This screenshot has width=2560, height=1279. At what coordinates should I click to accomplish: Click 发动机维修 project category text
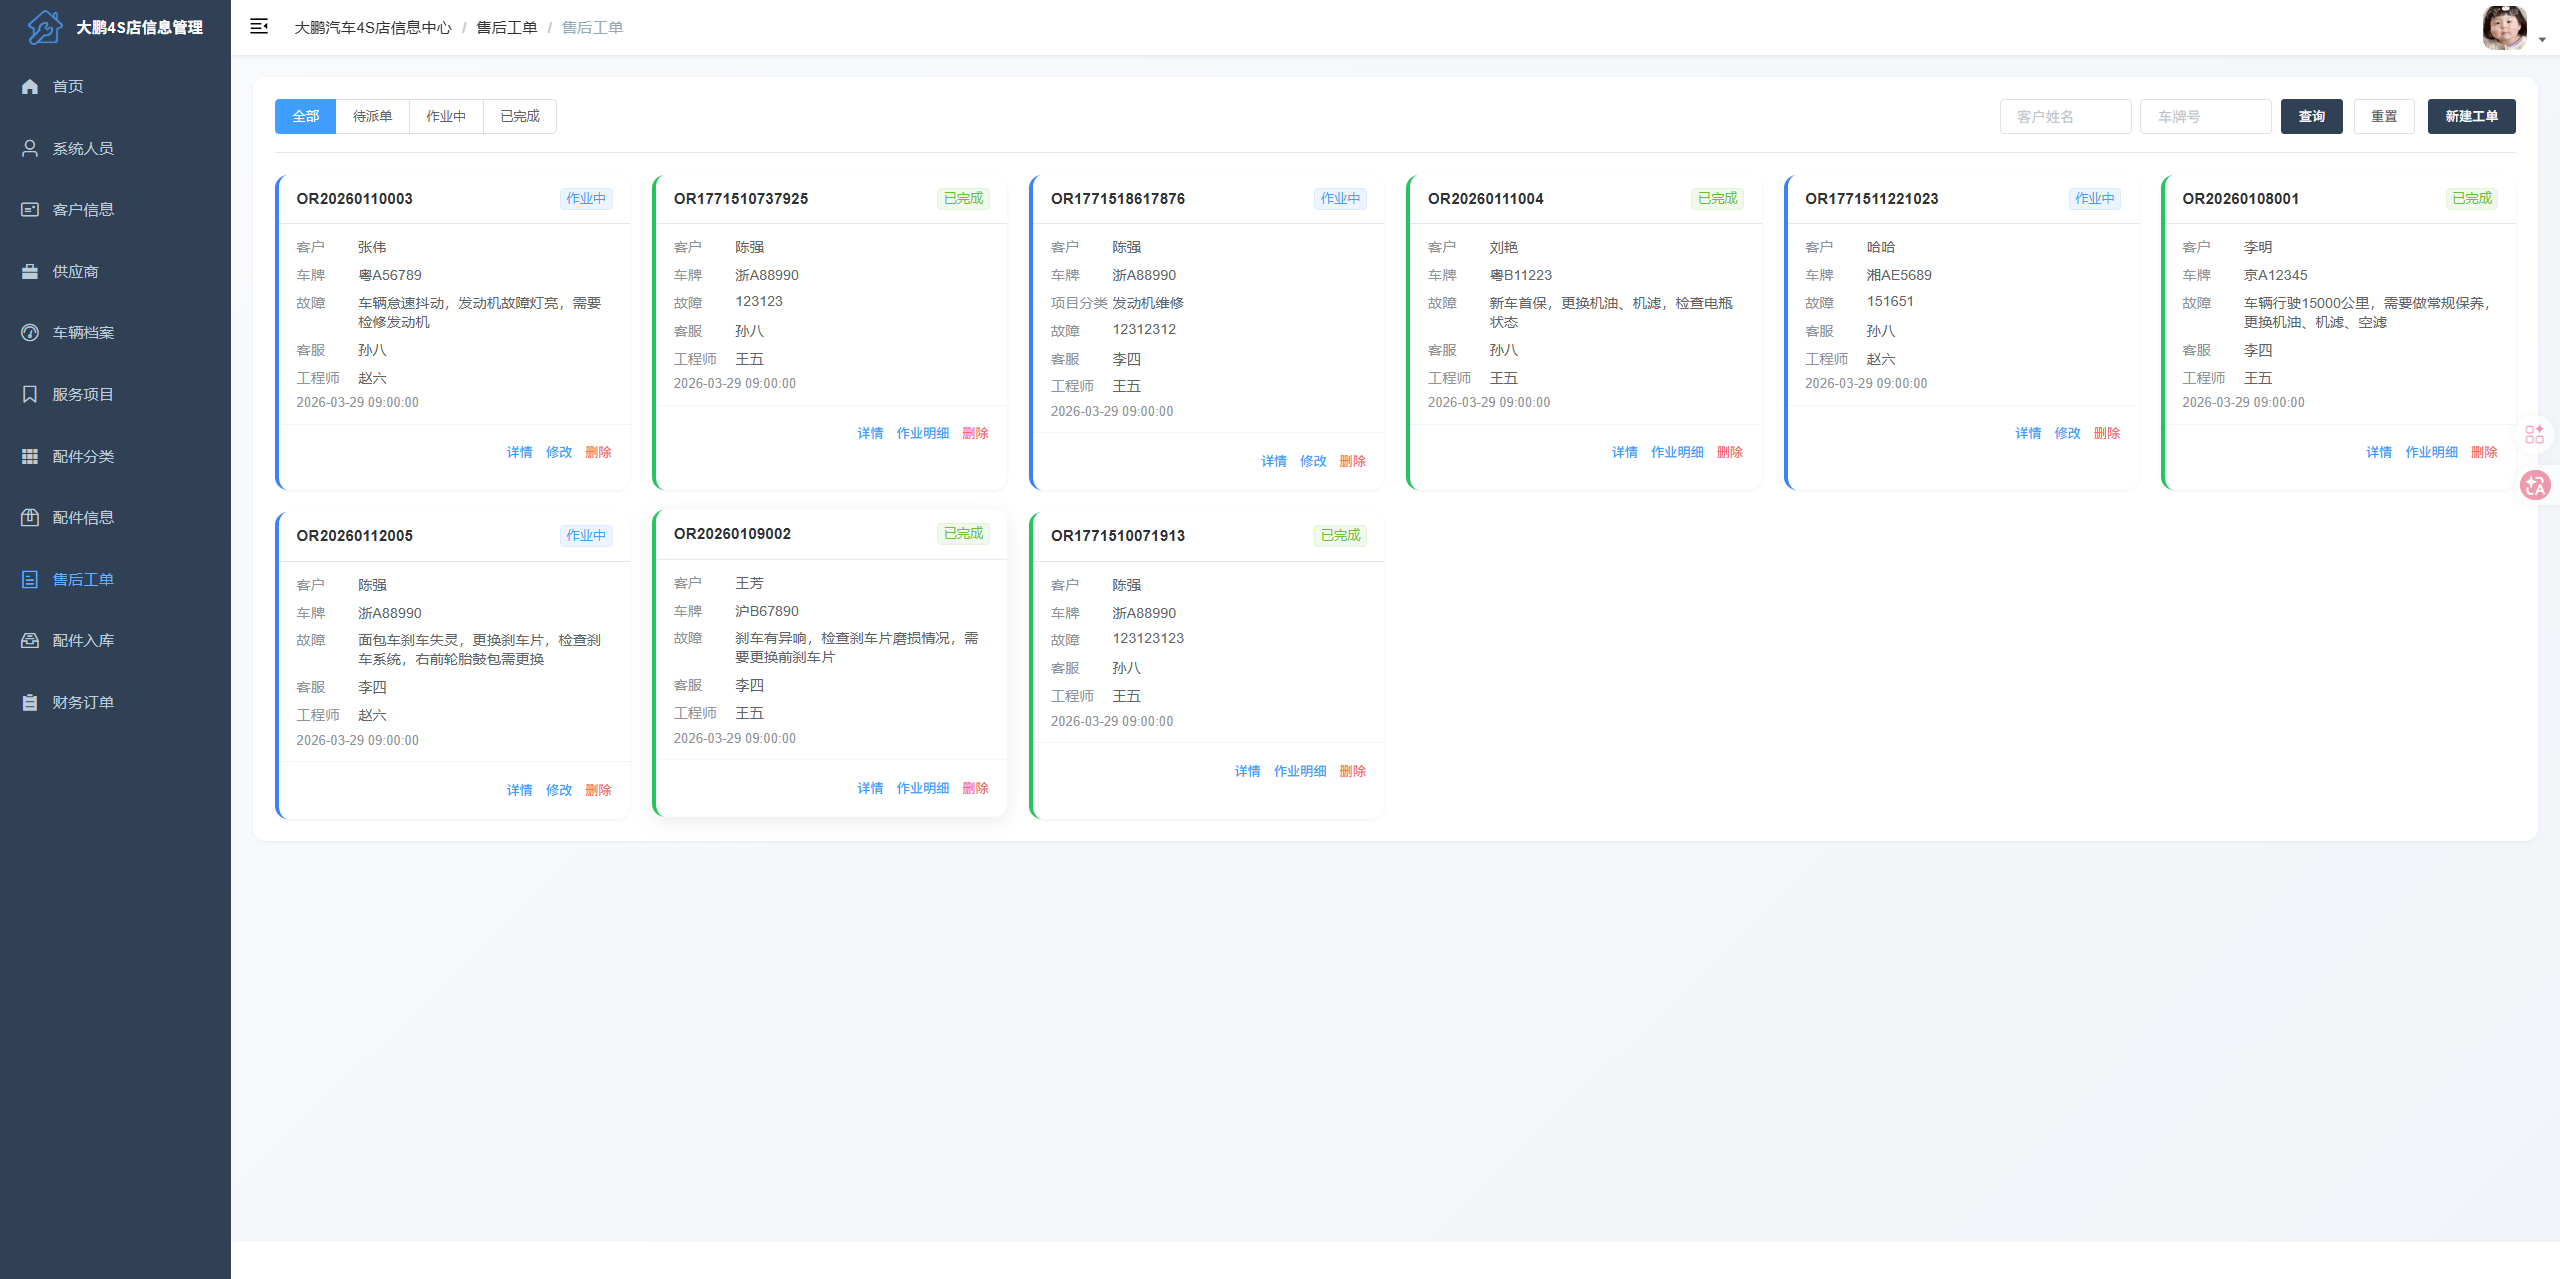pyautogui.click(x=1148, y=304)
